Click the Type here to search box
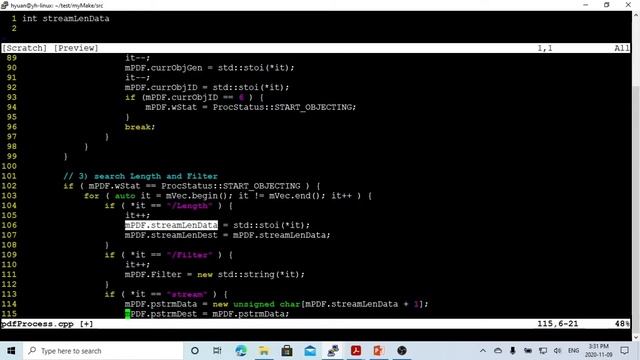The width and height of the screenshot is (640, 360). click(x=103, y=351)
